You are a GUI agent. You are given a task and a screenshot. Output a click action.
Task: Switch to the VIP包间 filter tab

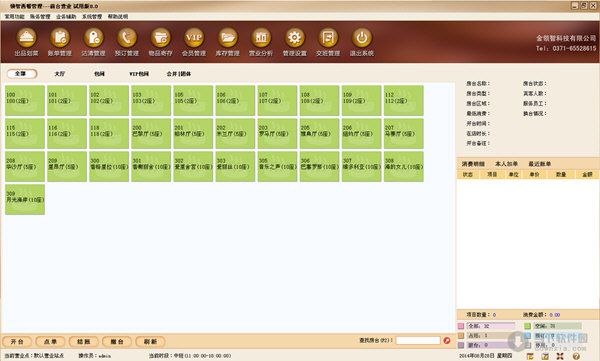coord(139,74)
